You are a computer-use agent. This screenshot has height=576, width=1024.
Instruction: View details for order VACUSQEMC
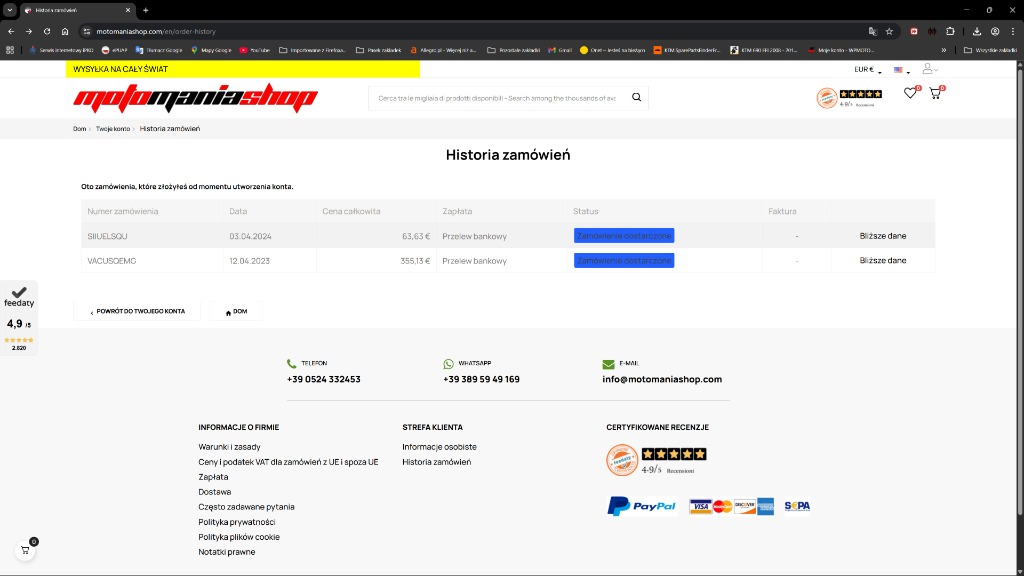point(882,261)
